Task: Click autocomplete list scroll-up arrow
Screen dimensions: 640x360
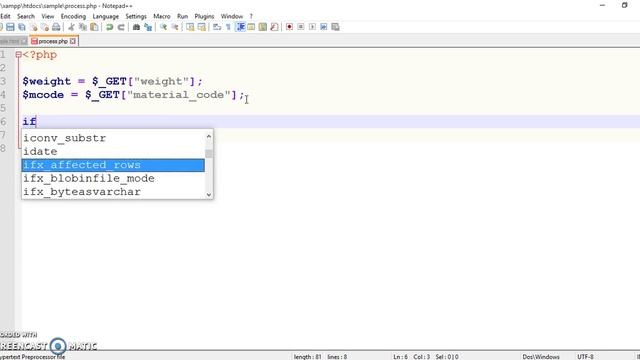Action: coord(209,136)
